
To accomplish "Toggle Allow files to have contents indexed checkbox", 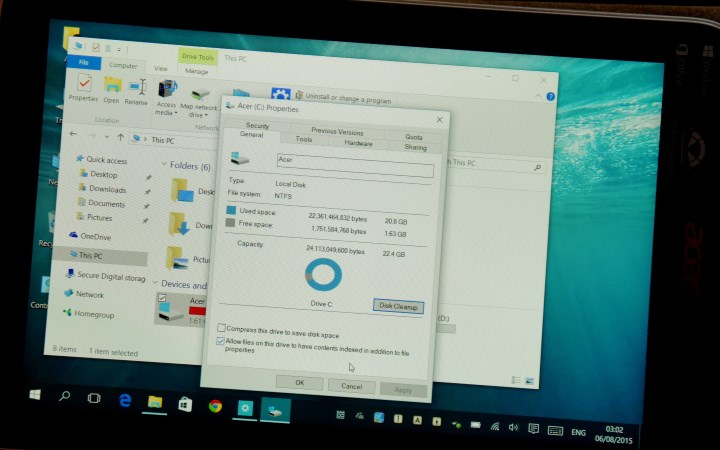I will [x=220, y=341].
